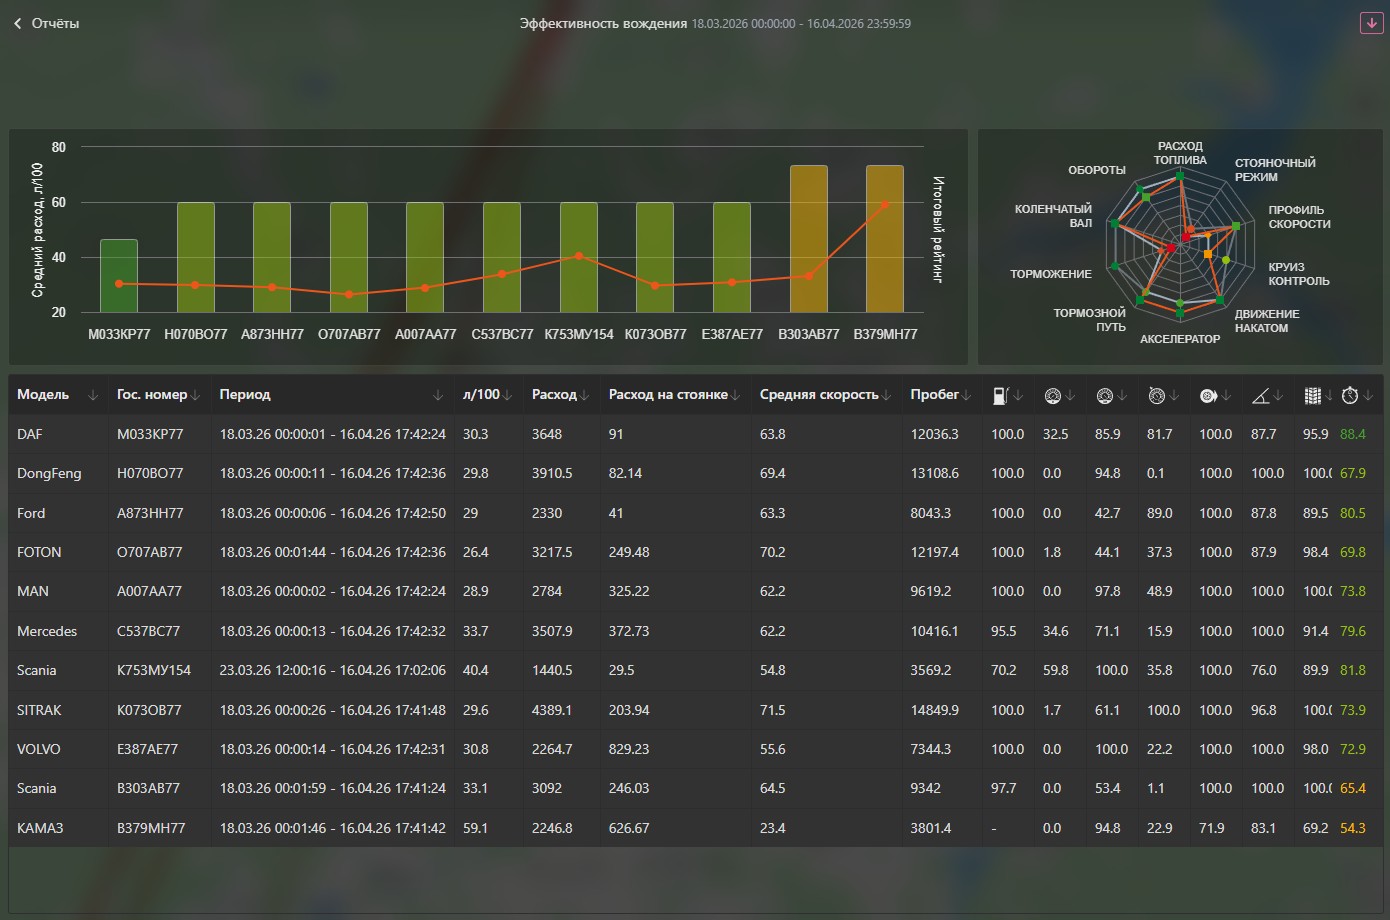Click the angle ruler column icon
1390x920 pixels.
pyautogui.click(x=1260, y=396)
